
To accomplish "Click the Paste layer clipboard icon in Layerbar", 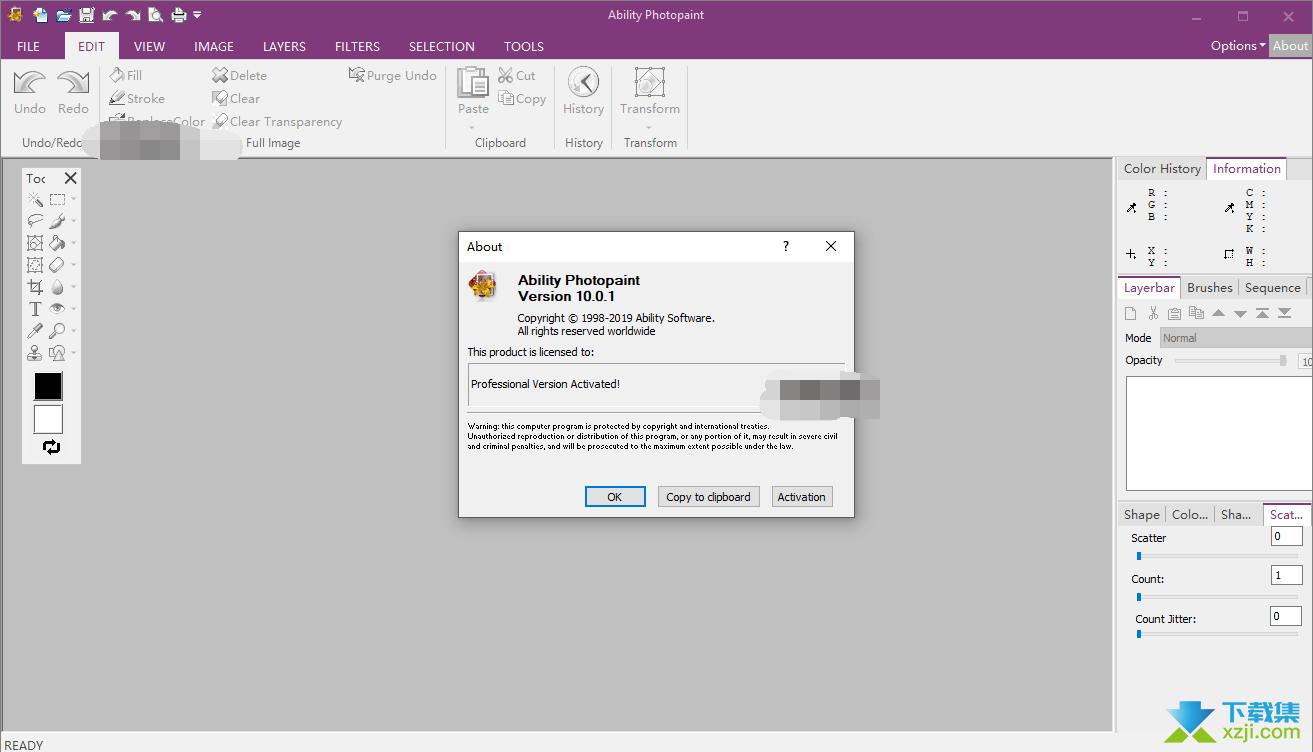I will coord(1175,314).
